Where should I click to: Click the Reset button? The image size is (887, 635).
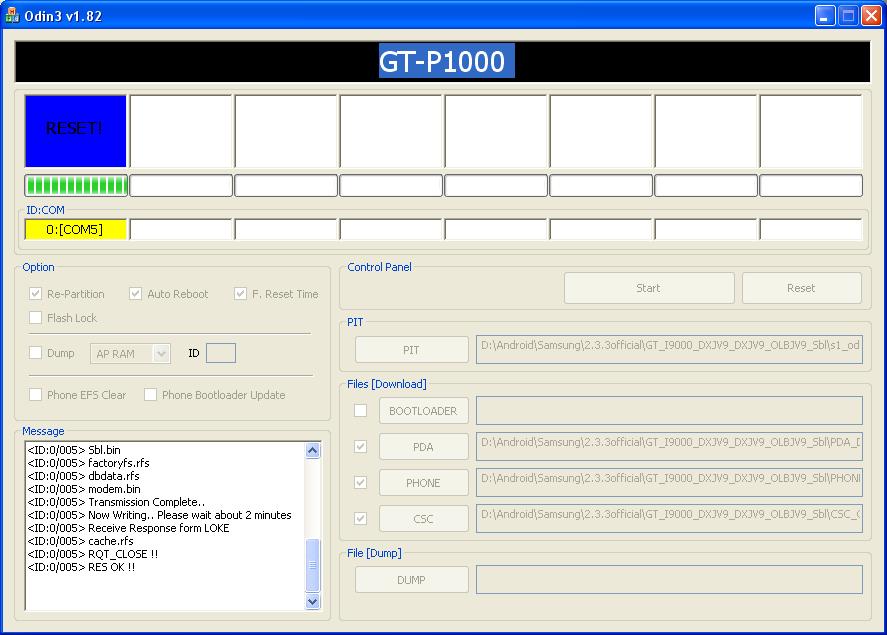pyautogui.click(x=802, y=288)
